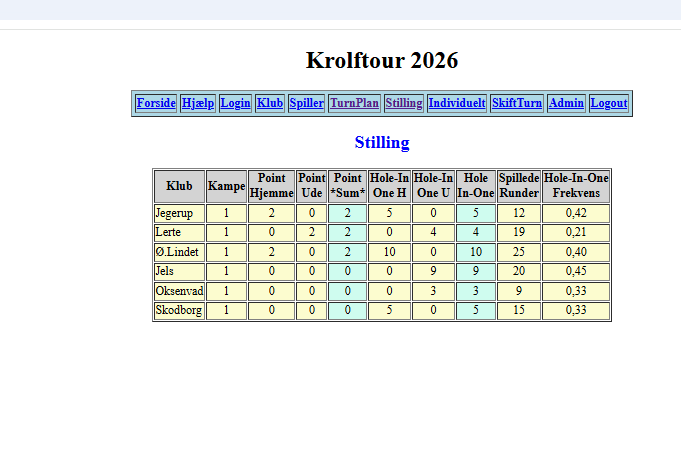Click the Oksenvad club cell
This screenshot has width=681, height=462.
click(x=179, y=291)
